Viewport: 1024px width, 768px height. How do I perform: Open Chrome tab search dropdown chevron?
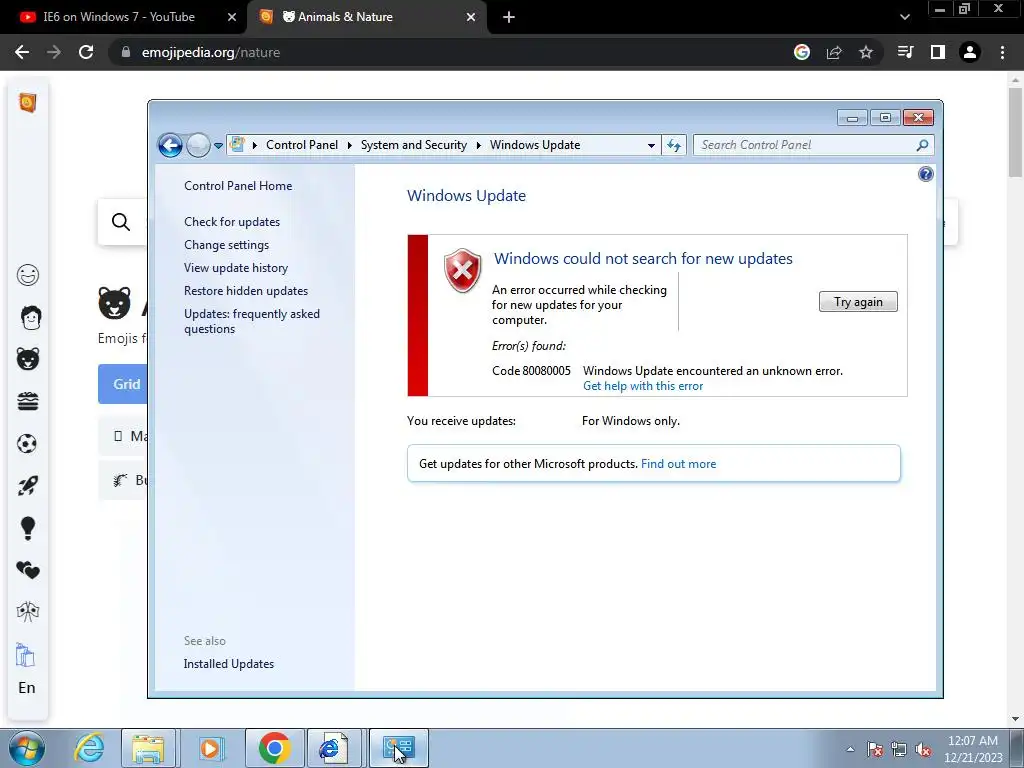tap(904, 17)
